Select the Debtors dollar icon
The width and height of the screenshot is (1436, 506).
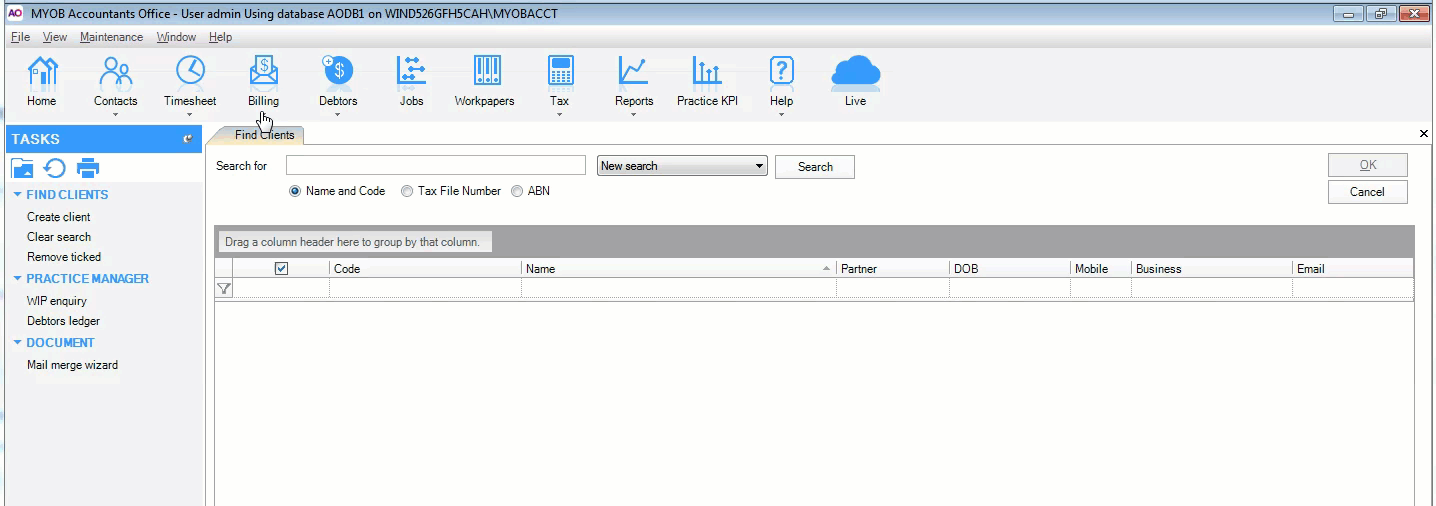coord(338,72)
